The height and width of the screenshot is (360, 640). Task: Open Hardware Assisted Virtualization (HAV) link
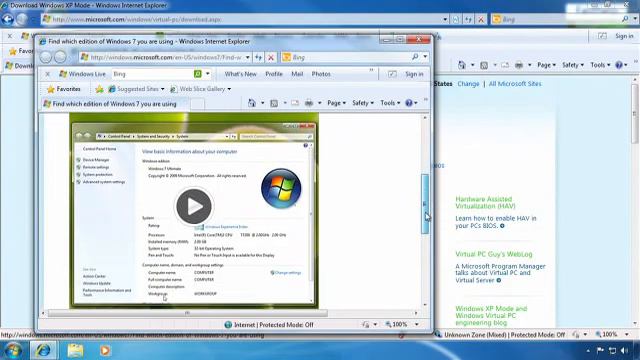485,202
